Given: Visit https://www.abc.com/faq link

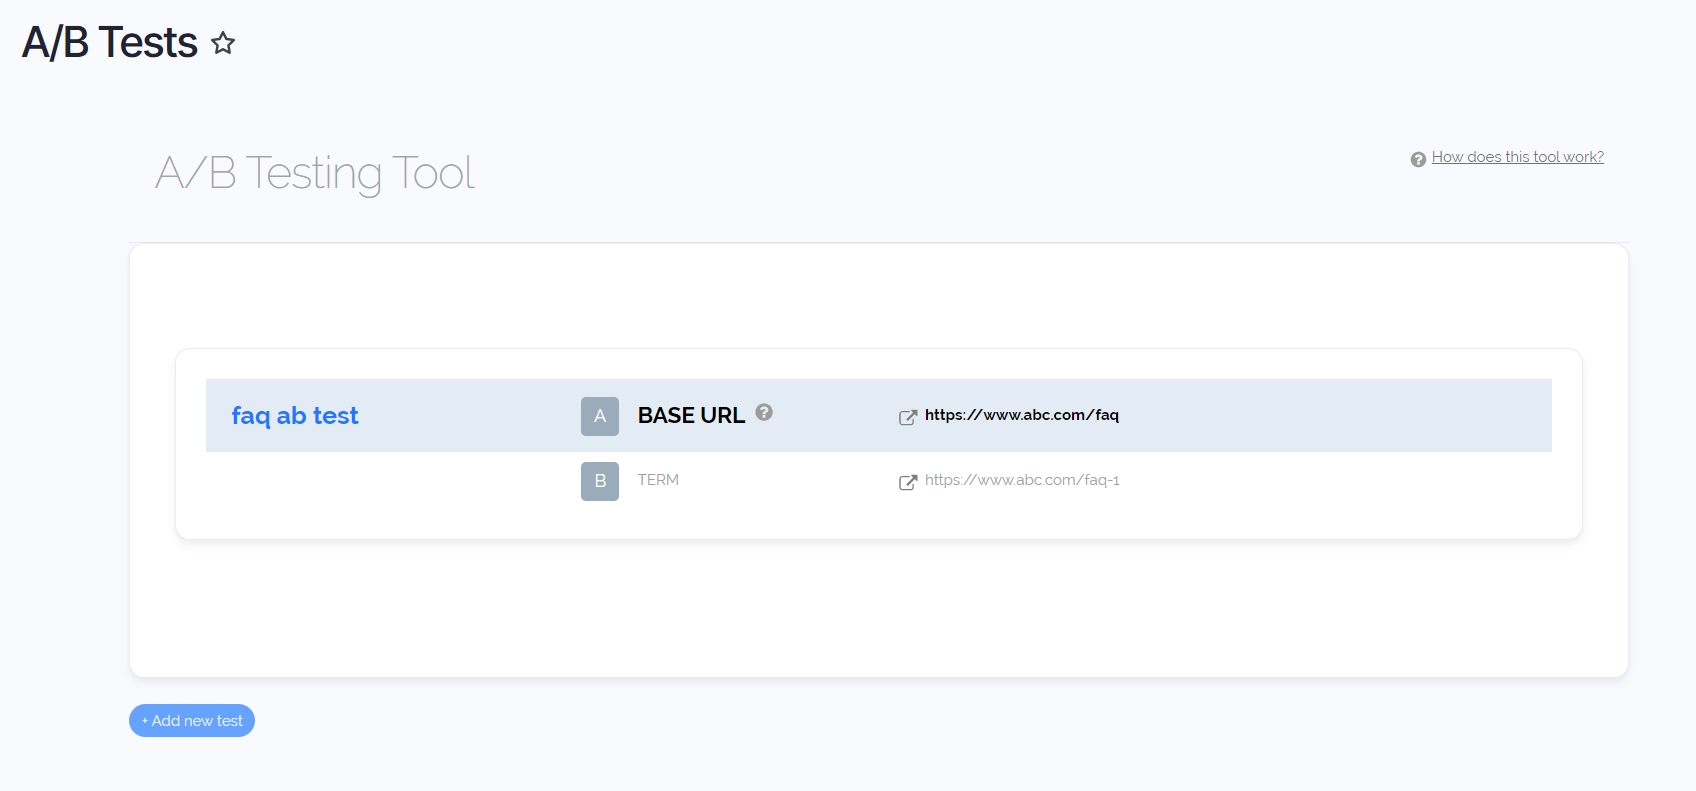Looking at the screenshot, I should tap(1021, 415).
